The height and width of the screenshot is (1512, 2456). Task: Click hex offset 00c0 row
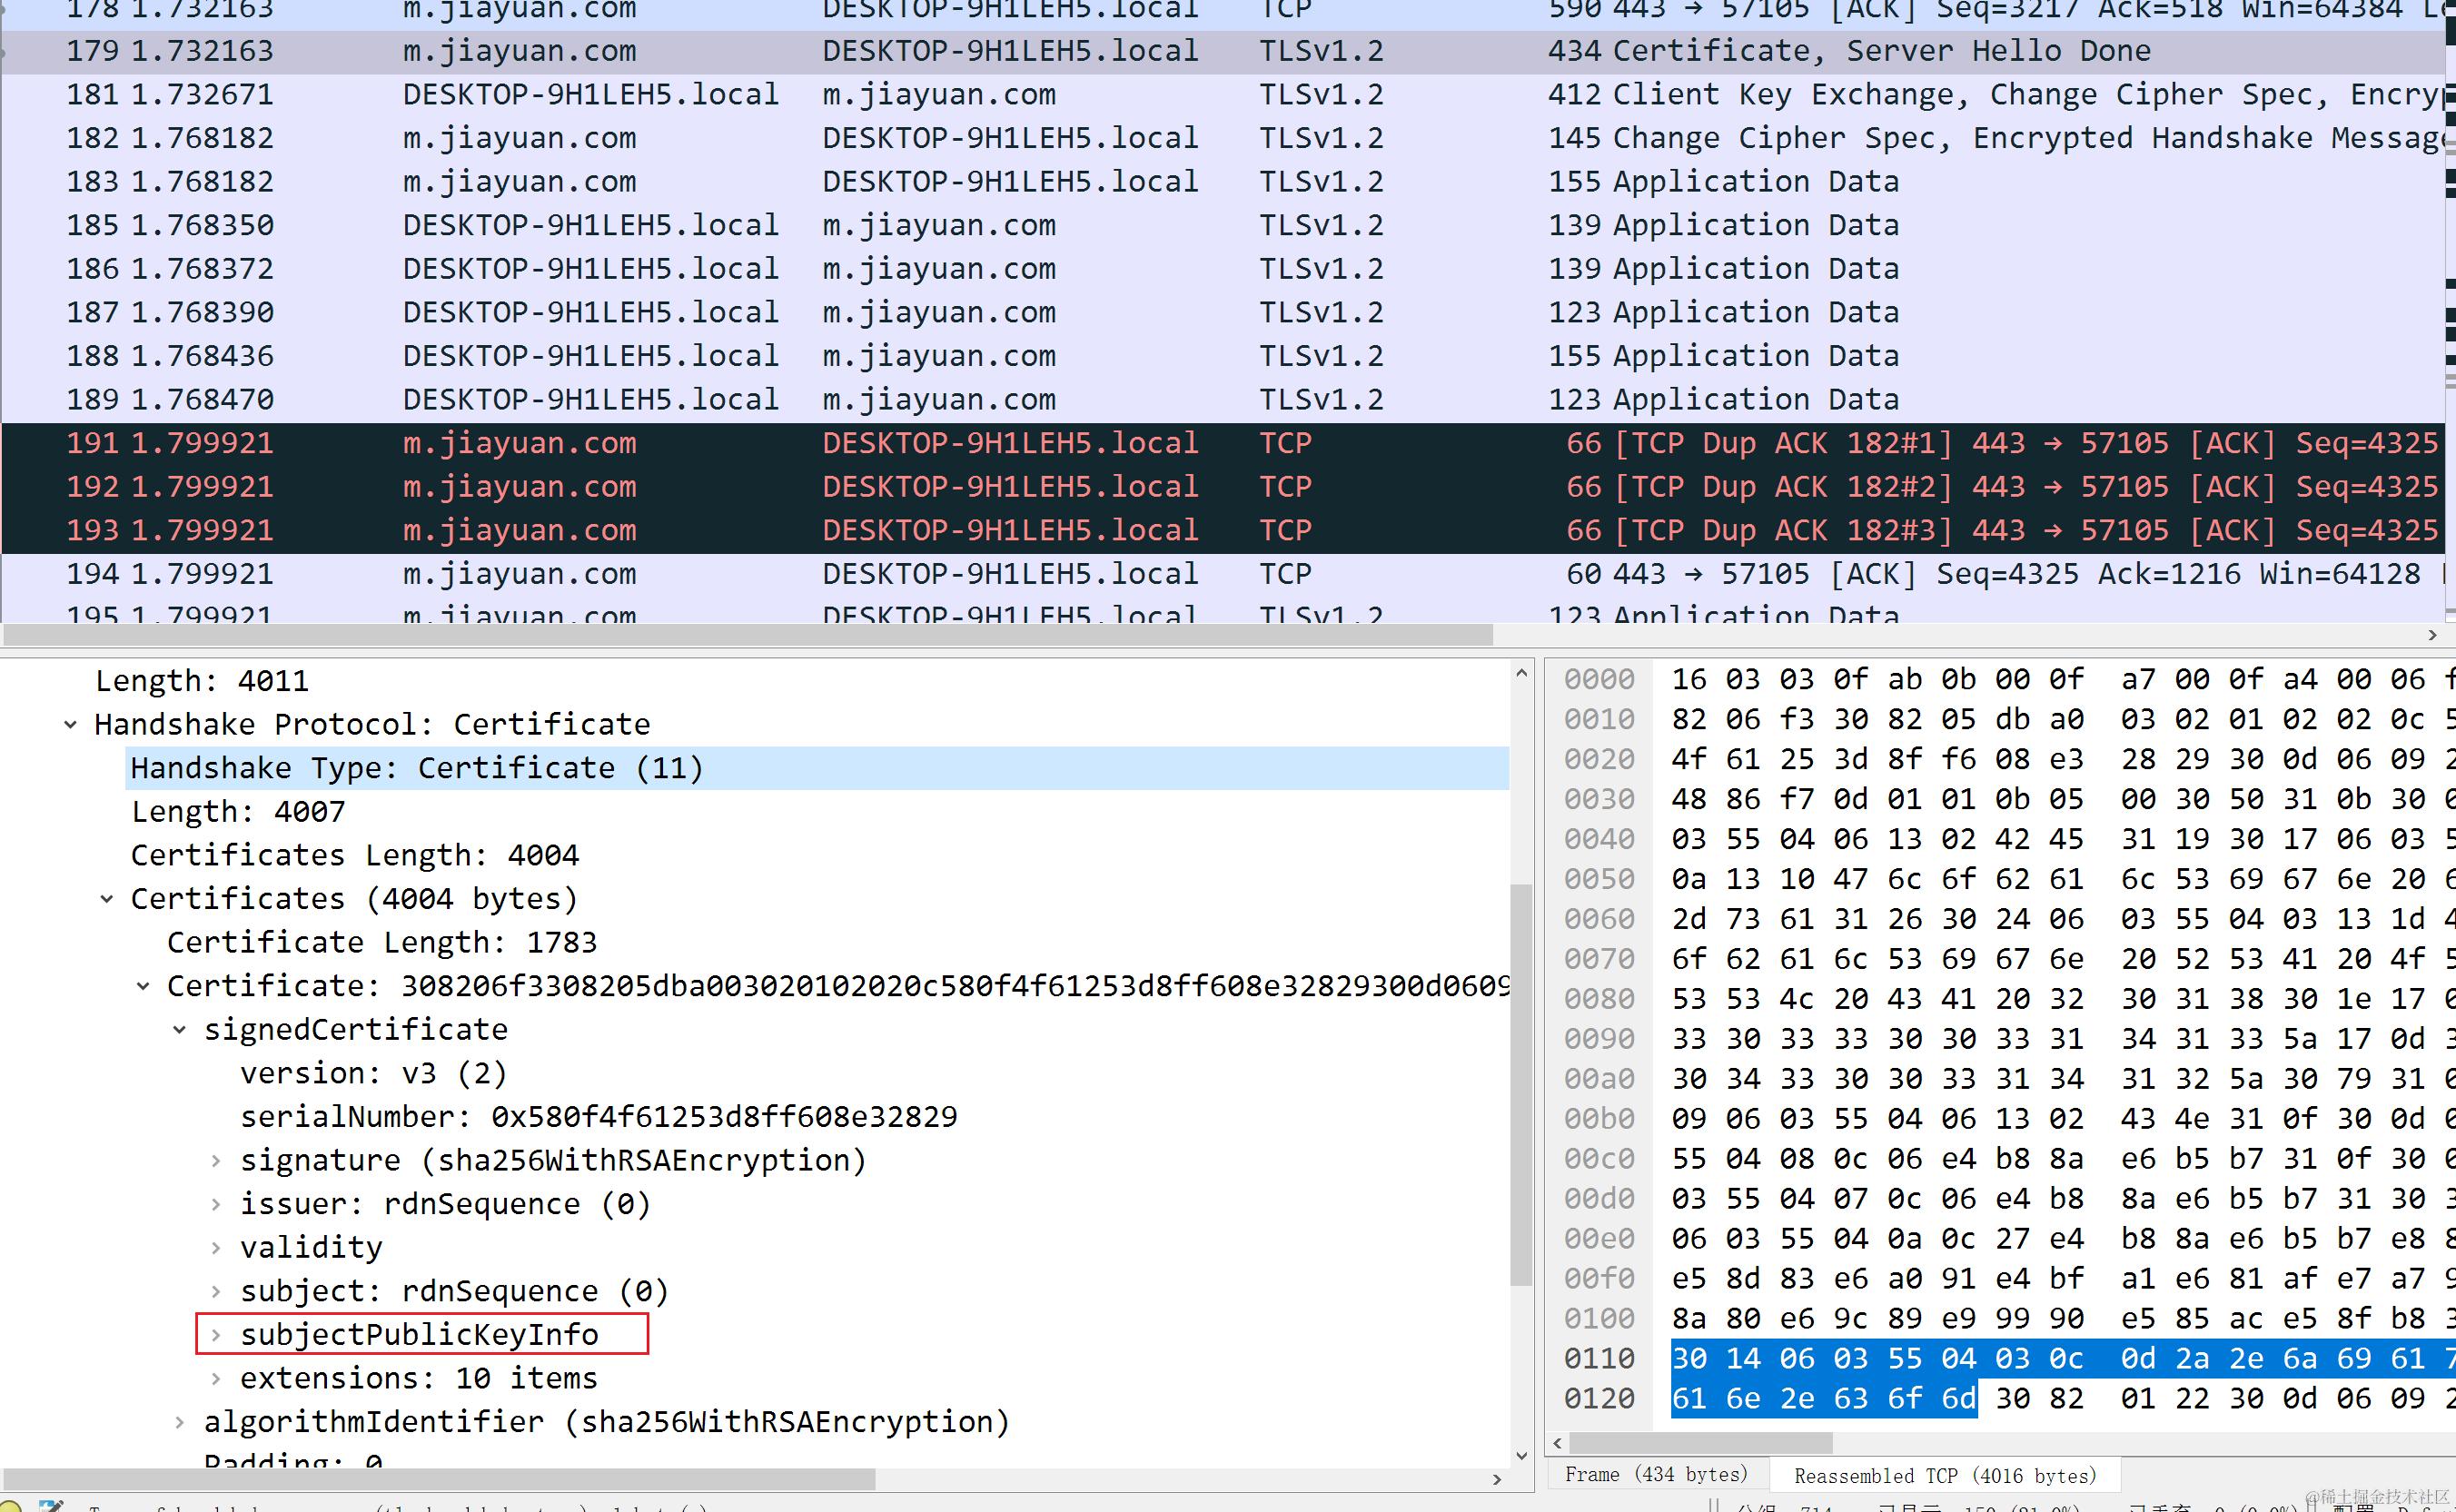1600,1159
